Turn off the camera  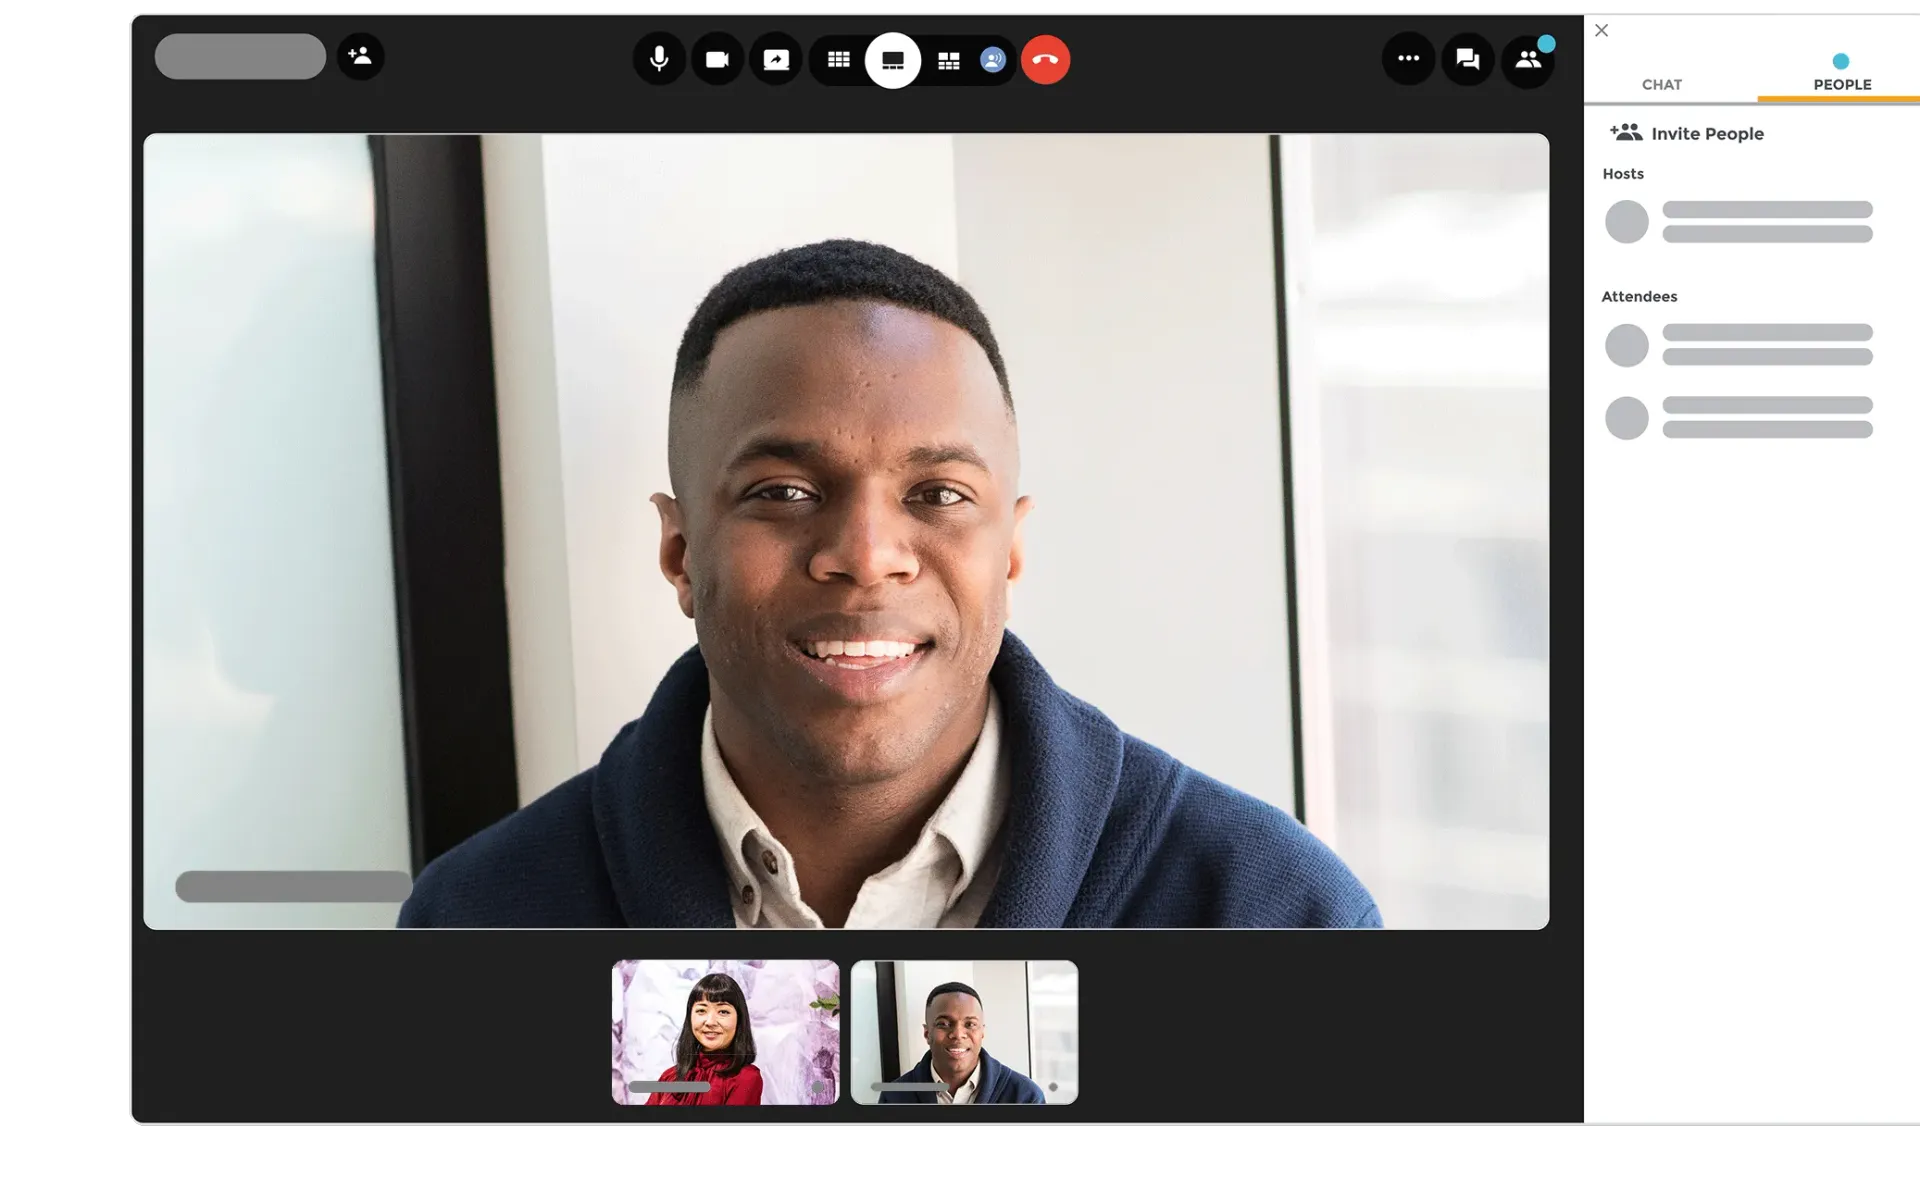[717, 59]
